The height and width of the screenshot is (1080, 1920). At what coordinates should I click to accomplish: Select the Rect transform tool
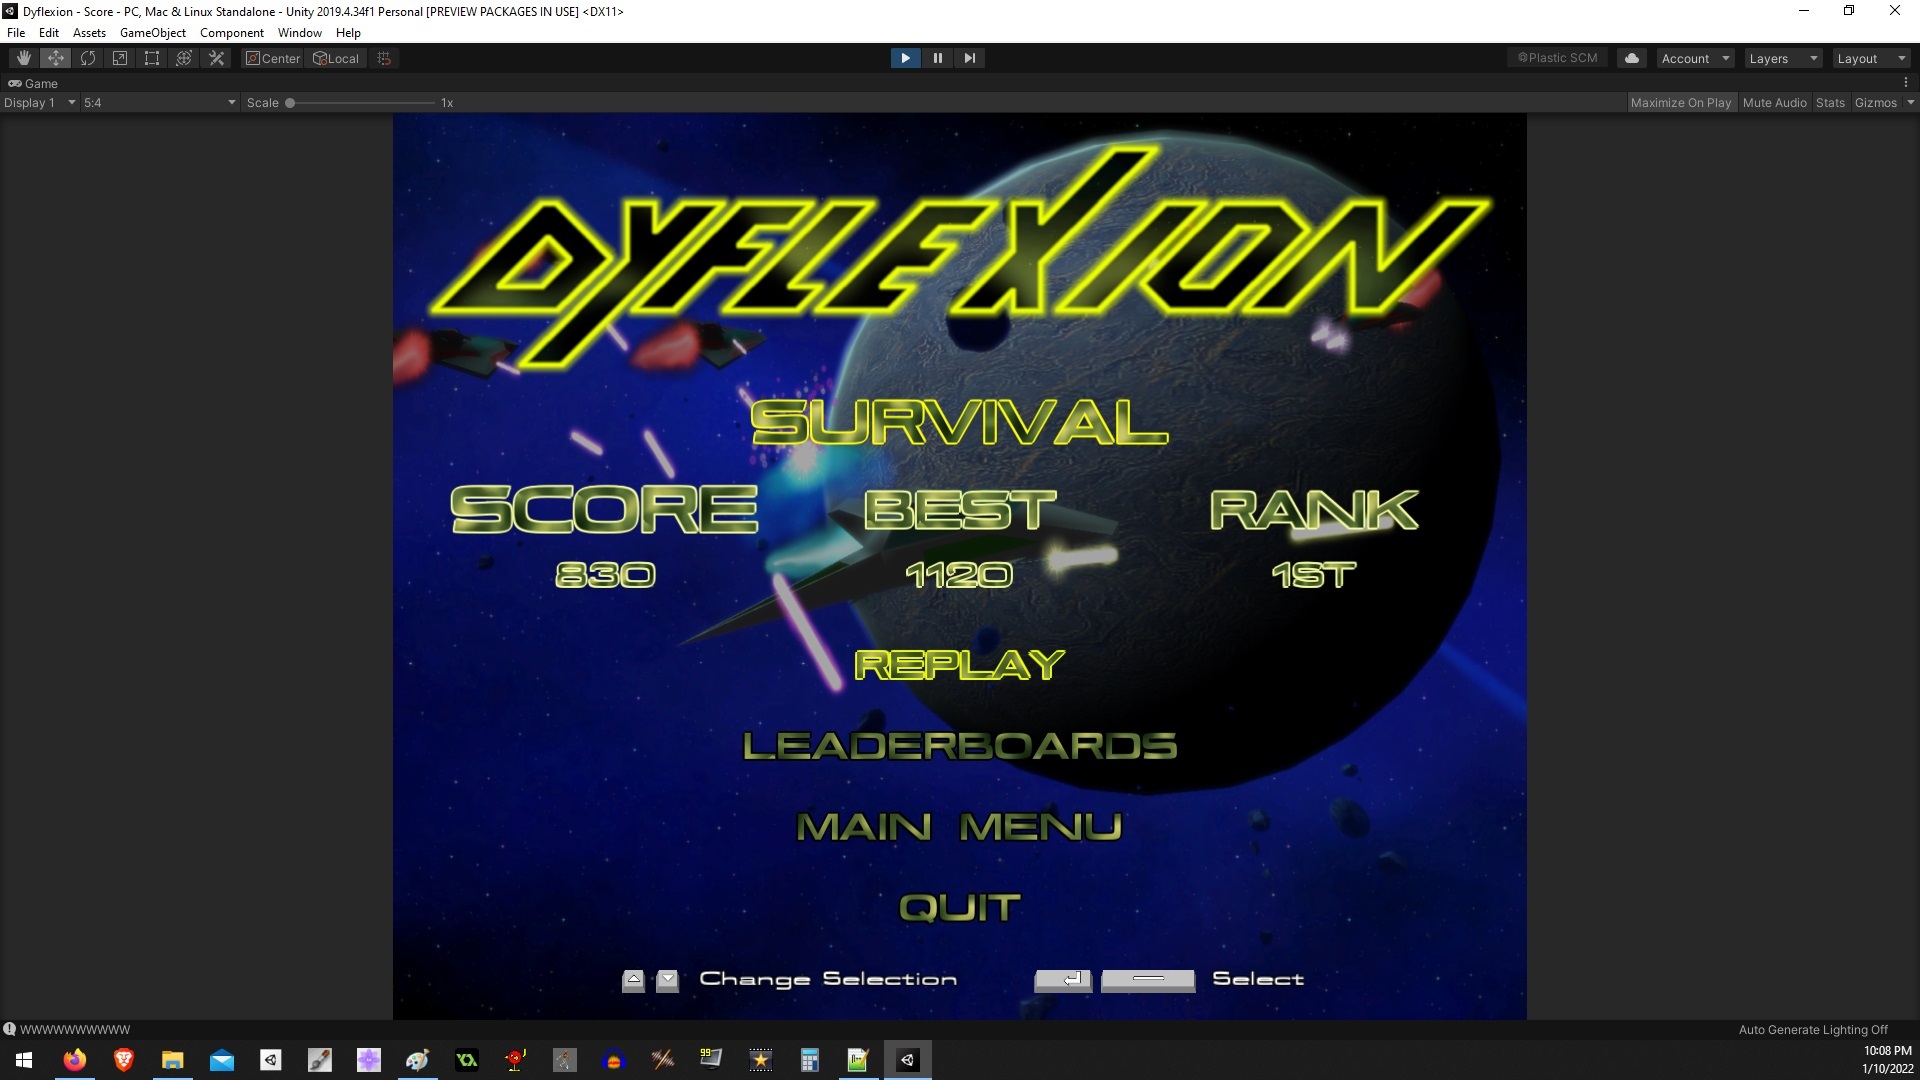(x=152, y=58)
